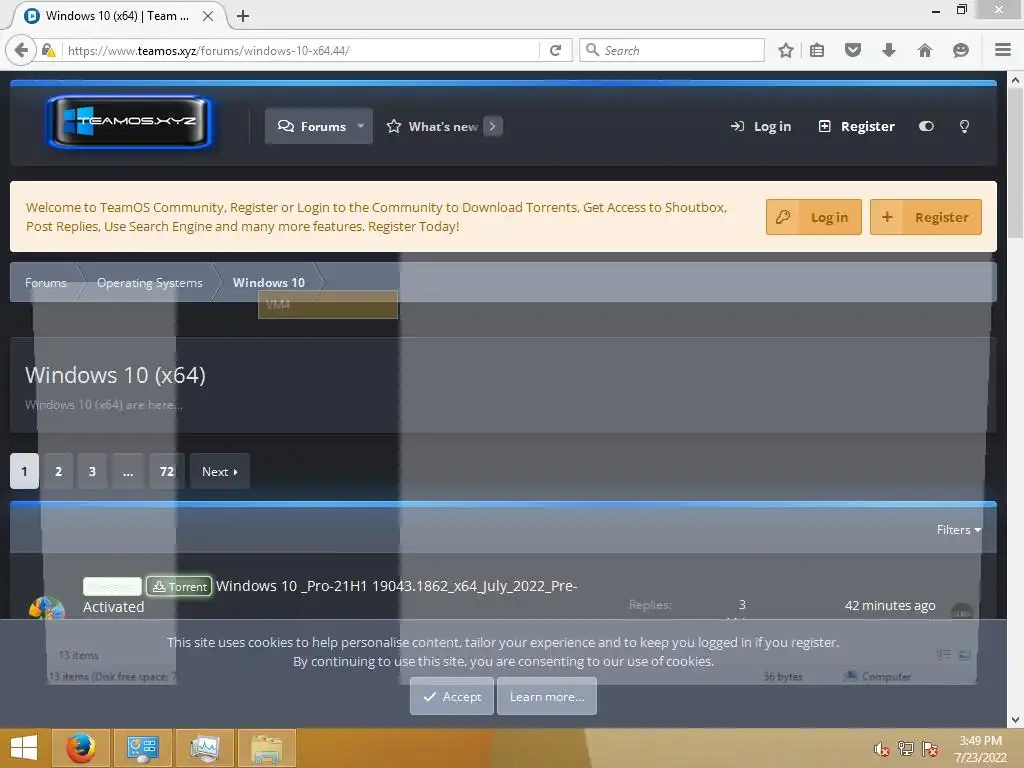Go to Firefox home page icon
1024x768 pixels.
(x=925, y=50)
